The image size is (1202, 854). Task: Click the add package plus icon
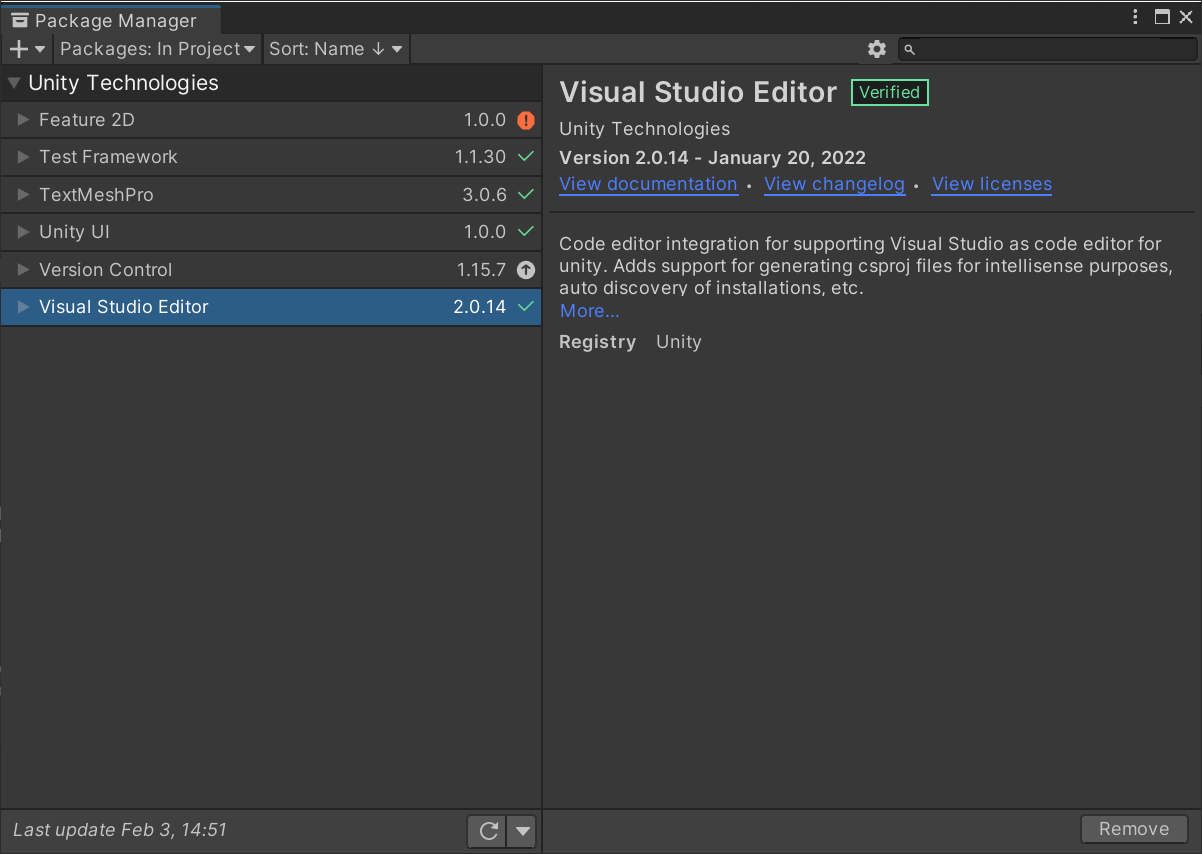19,49
